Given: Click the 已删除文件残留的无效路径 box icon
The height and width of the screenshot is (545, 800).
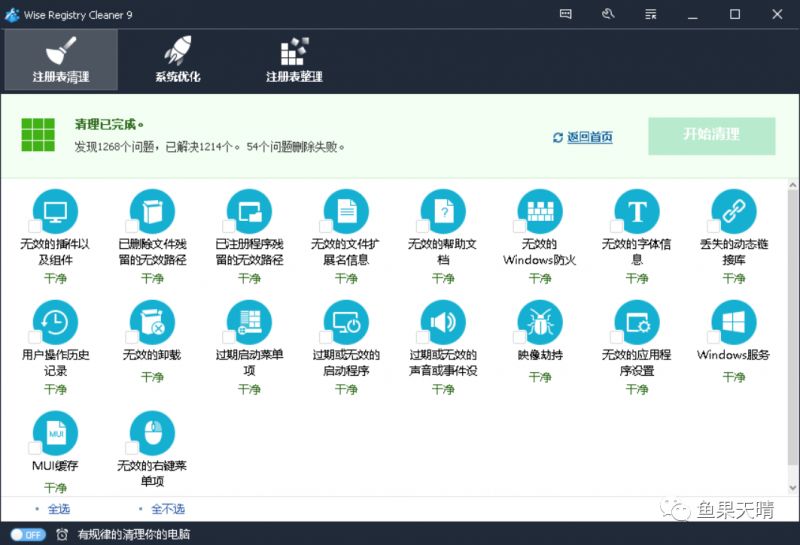Looking at the screenshot, I should tap(152, 212).
